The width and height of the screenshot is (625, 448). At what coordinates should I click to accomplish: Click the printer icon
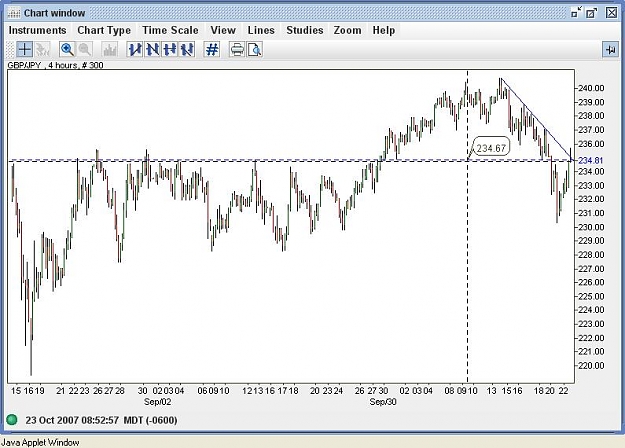coord(237,49)
